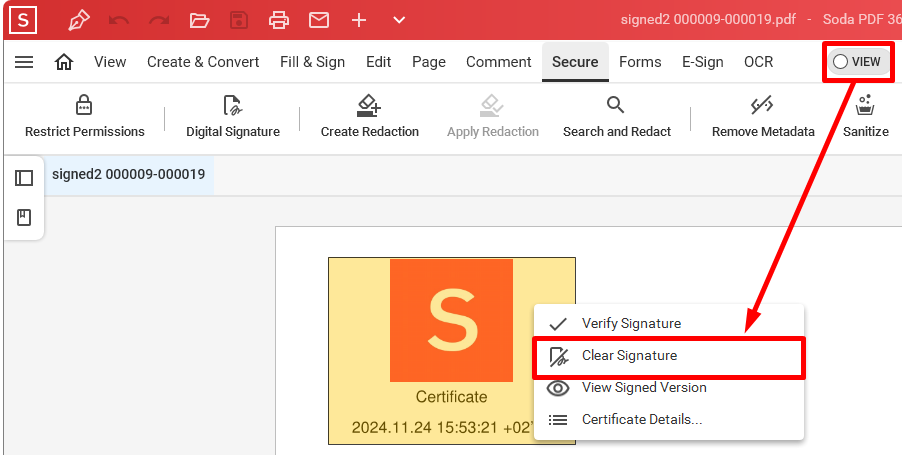Print the document using printer icon

[x=279, y=21]
